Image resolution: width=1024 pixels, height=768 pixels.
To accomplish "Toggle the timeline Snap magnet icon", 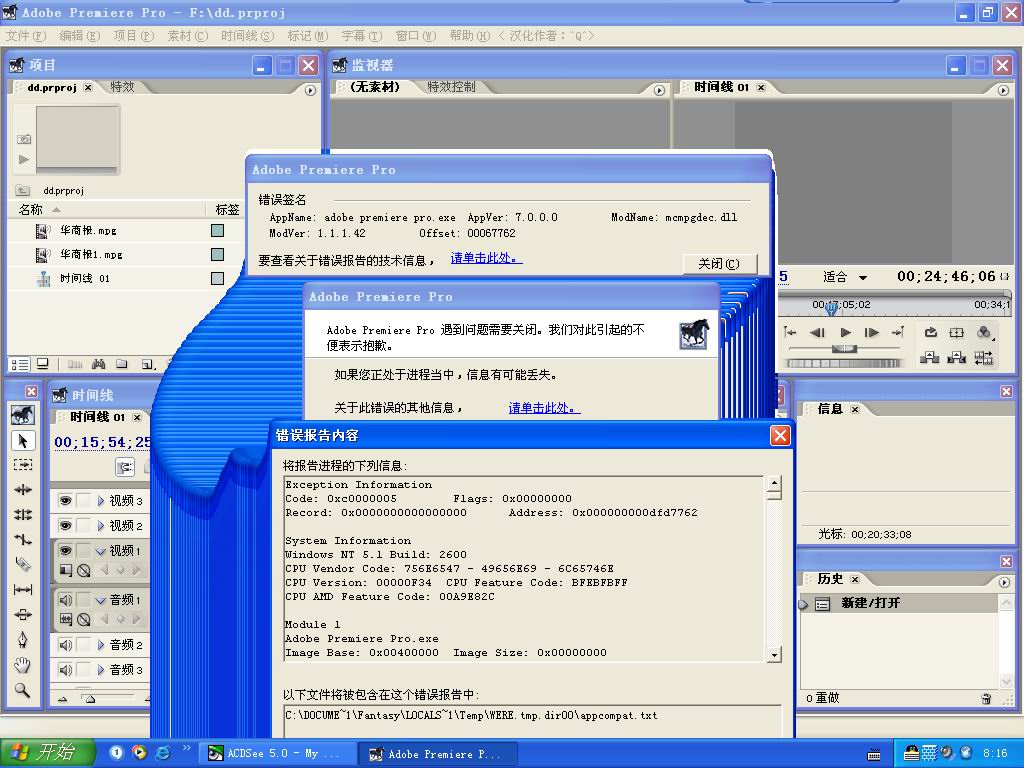I will [x=125, y=466].
